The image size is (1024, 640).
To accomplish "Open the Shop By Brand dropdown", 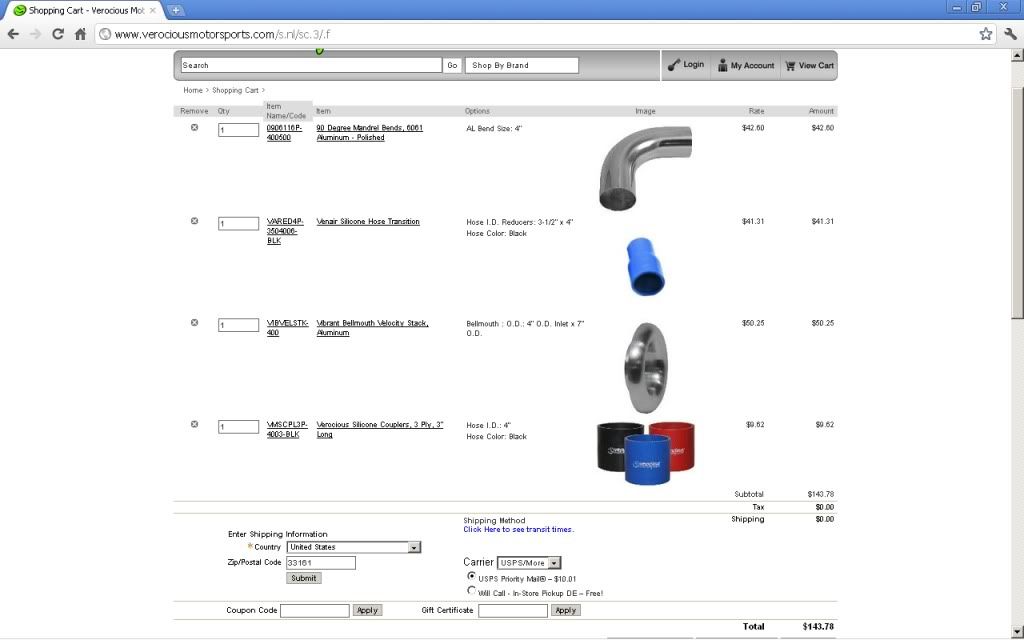I will pyautogui.click(x=522, y=65).
